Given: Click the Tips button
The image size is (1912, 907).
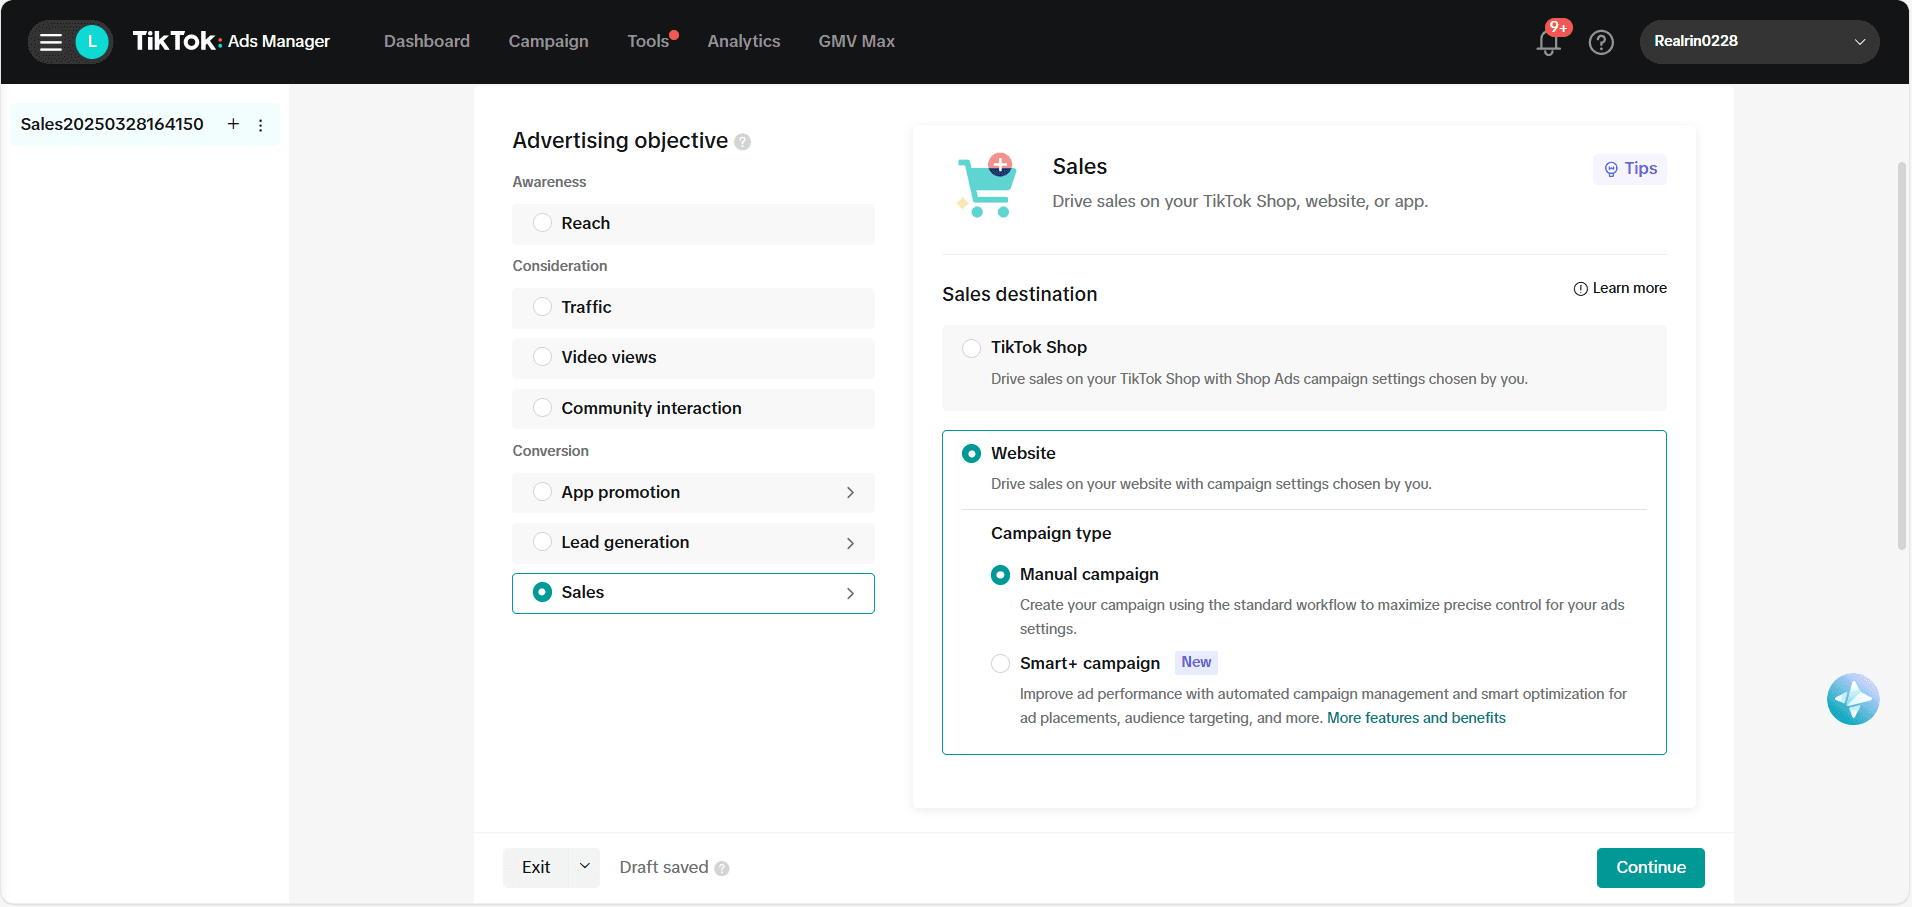Looking at the screenshot, I should point(1630,169).
